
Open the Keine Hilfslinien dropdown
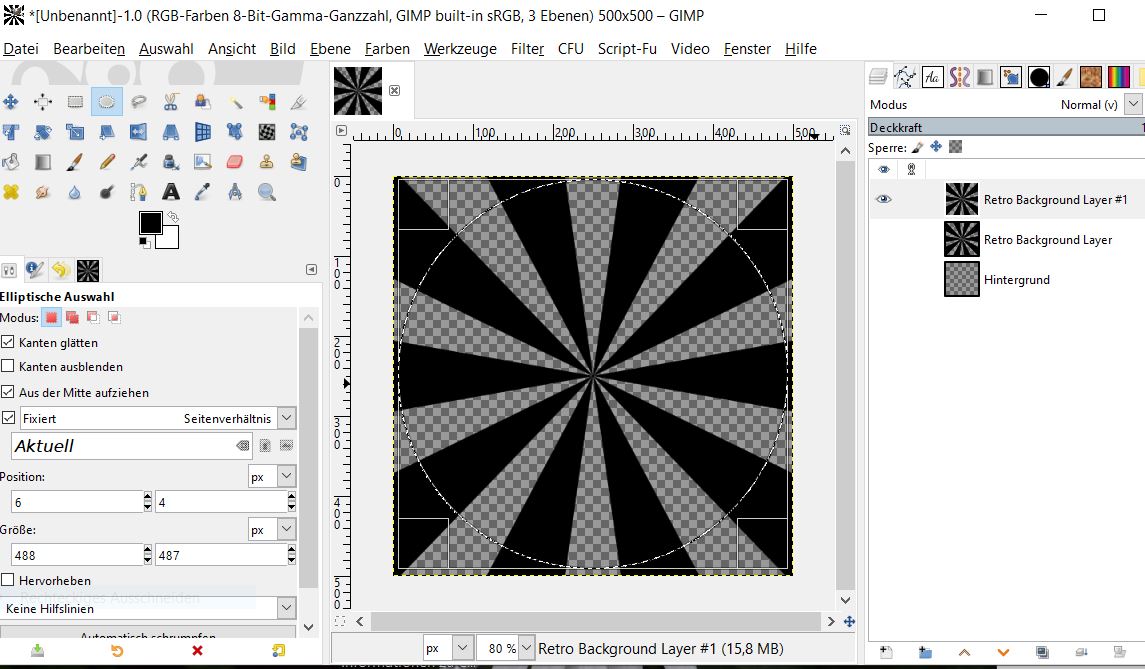[286, 608]
